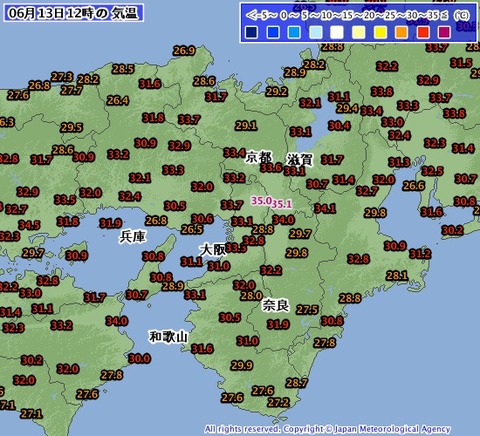Select the 兵庫 prefecture label
The image size is (480, 436).
(133, 237)
